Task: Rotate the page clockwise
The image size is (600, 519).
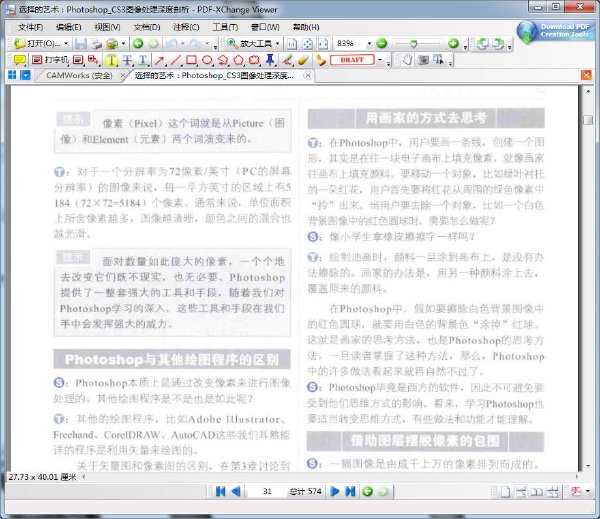Action: pos(498,44)
